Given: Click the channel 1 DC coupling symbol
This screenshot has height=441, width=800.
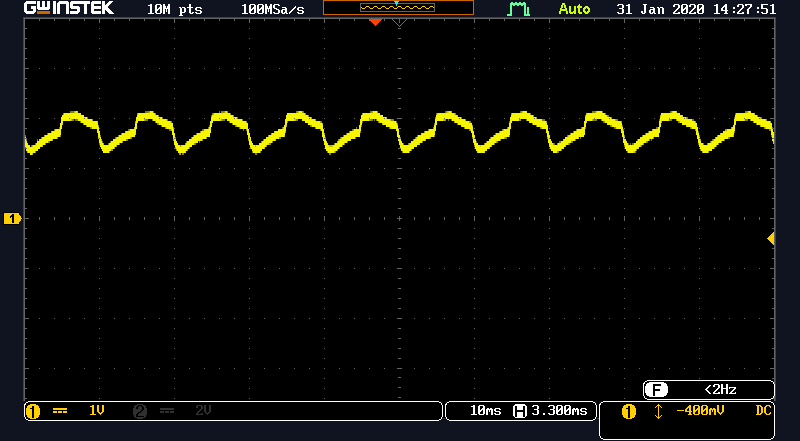Looking at the screenshot, I should [59, 411].
